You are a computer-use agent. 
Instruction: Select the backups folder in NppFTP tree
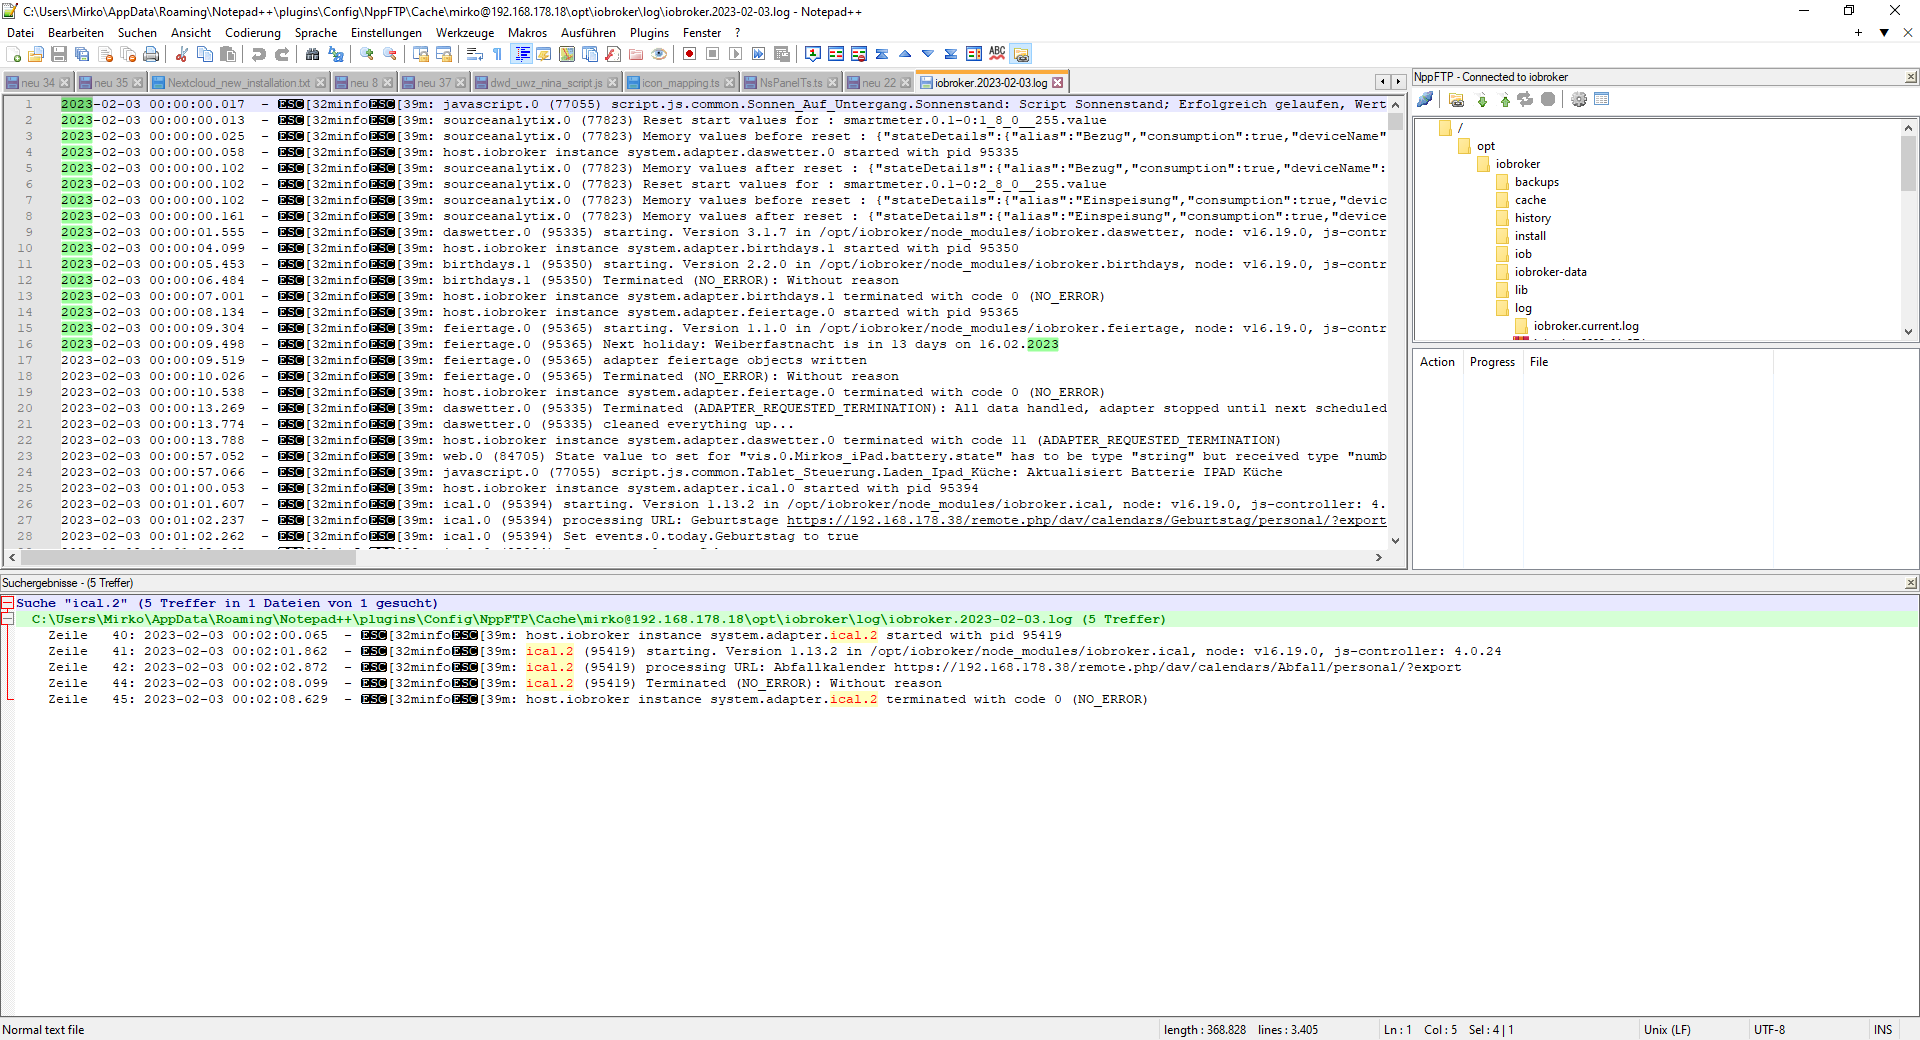pyautogui.click(x=1536, y=182)
